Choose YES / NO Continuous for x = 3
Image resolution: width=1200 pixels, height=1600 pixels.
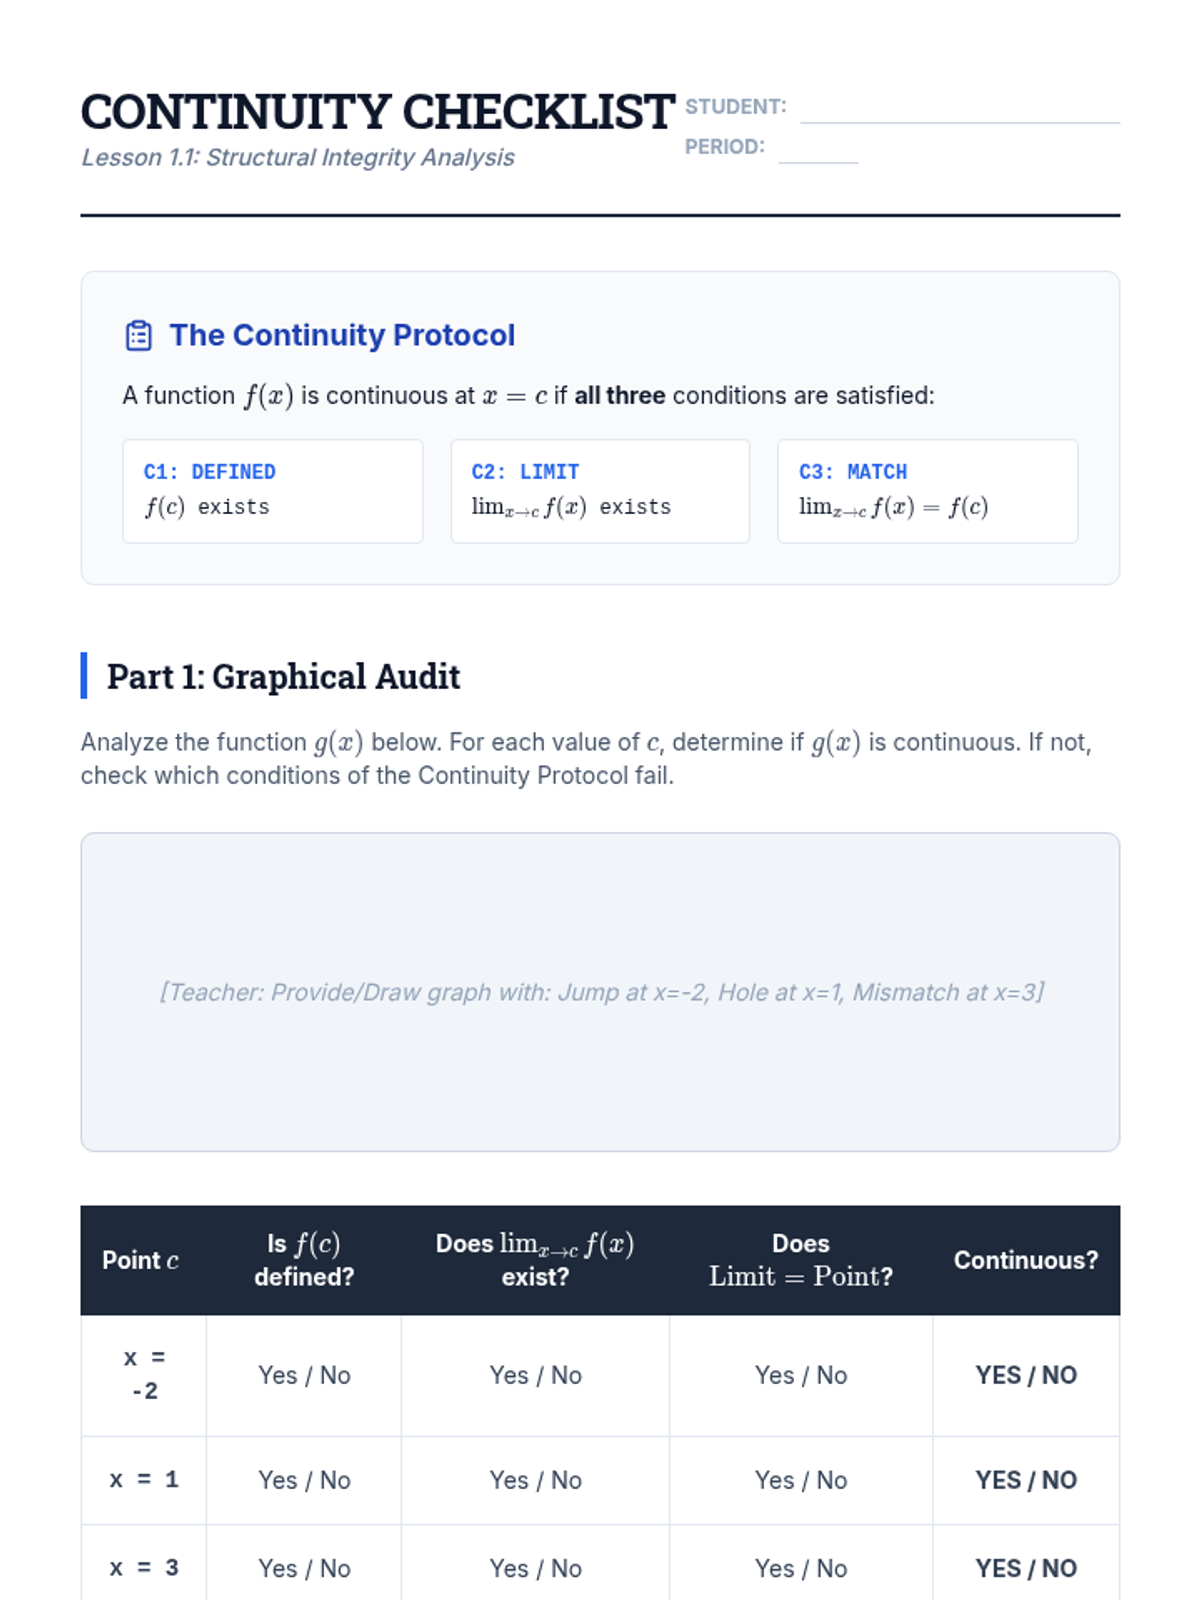click(1026, 1568)
